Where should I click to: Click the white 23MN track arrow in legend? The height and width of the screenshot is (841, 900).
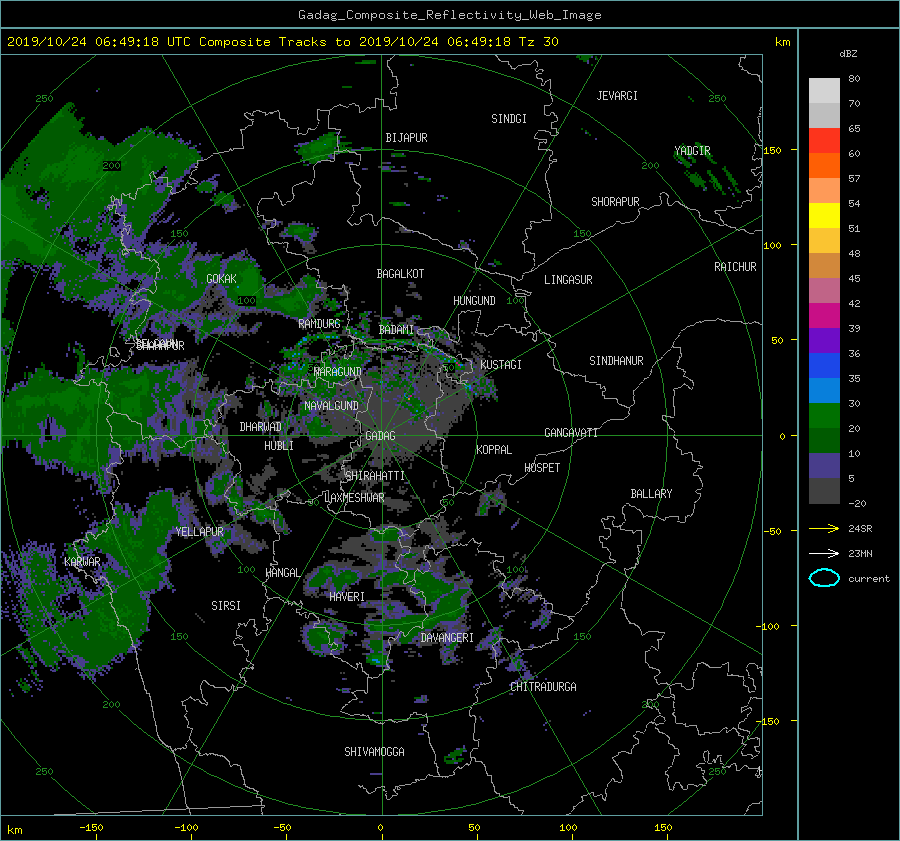[x=824, y=553]
